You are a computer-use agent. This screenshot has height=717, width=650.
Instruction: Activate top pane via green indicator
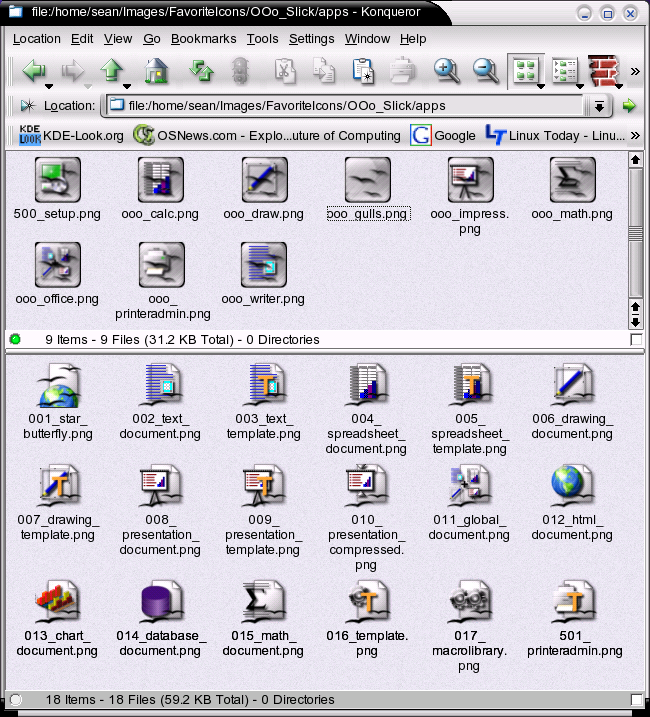tap(15, 339)
